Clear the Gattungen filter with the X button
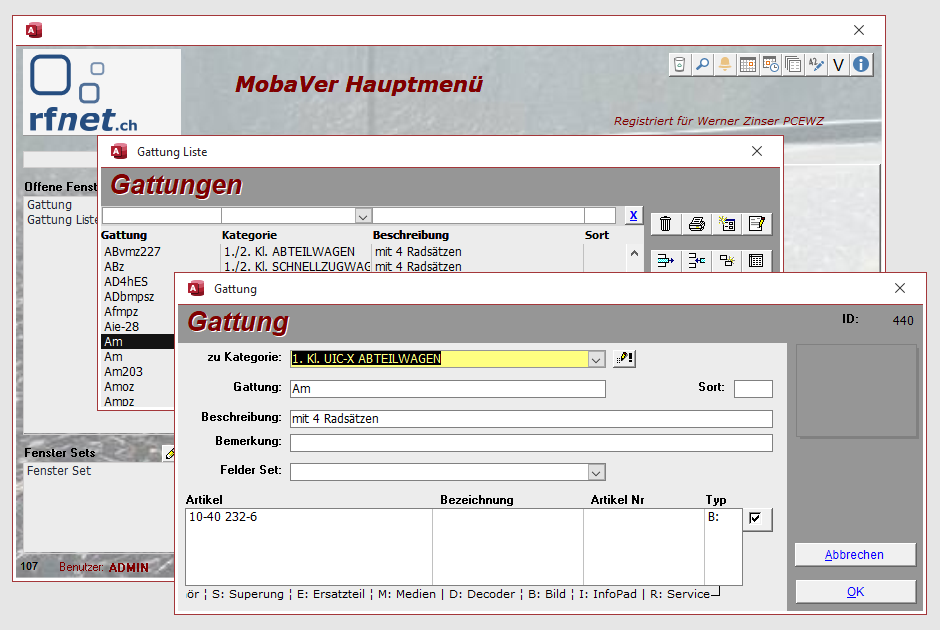Screen dimensions: 940x630 click(633, 216)
